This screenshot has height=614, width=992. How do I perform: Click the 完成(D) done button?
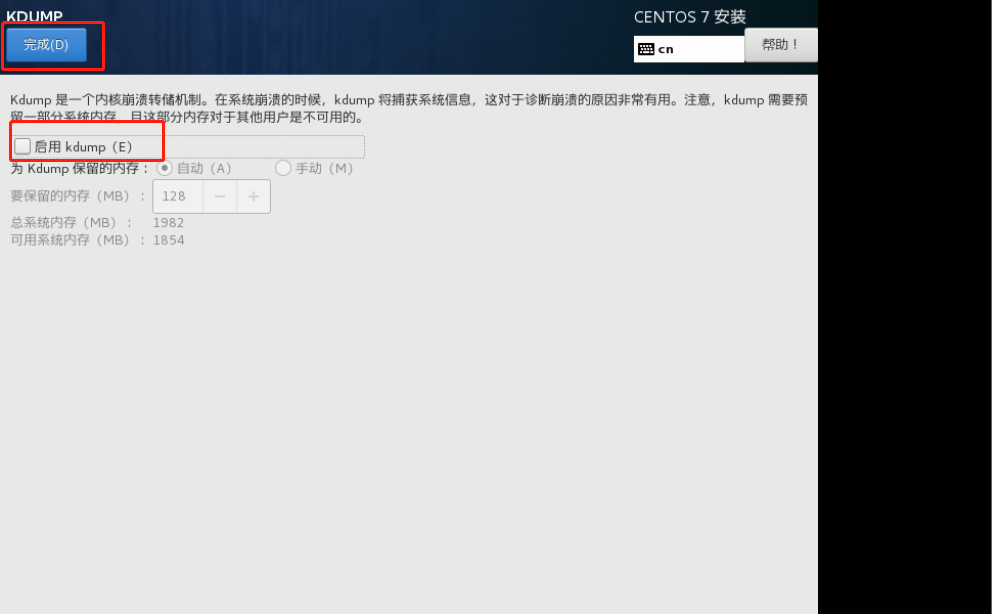coord(46,45)
